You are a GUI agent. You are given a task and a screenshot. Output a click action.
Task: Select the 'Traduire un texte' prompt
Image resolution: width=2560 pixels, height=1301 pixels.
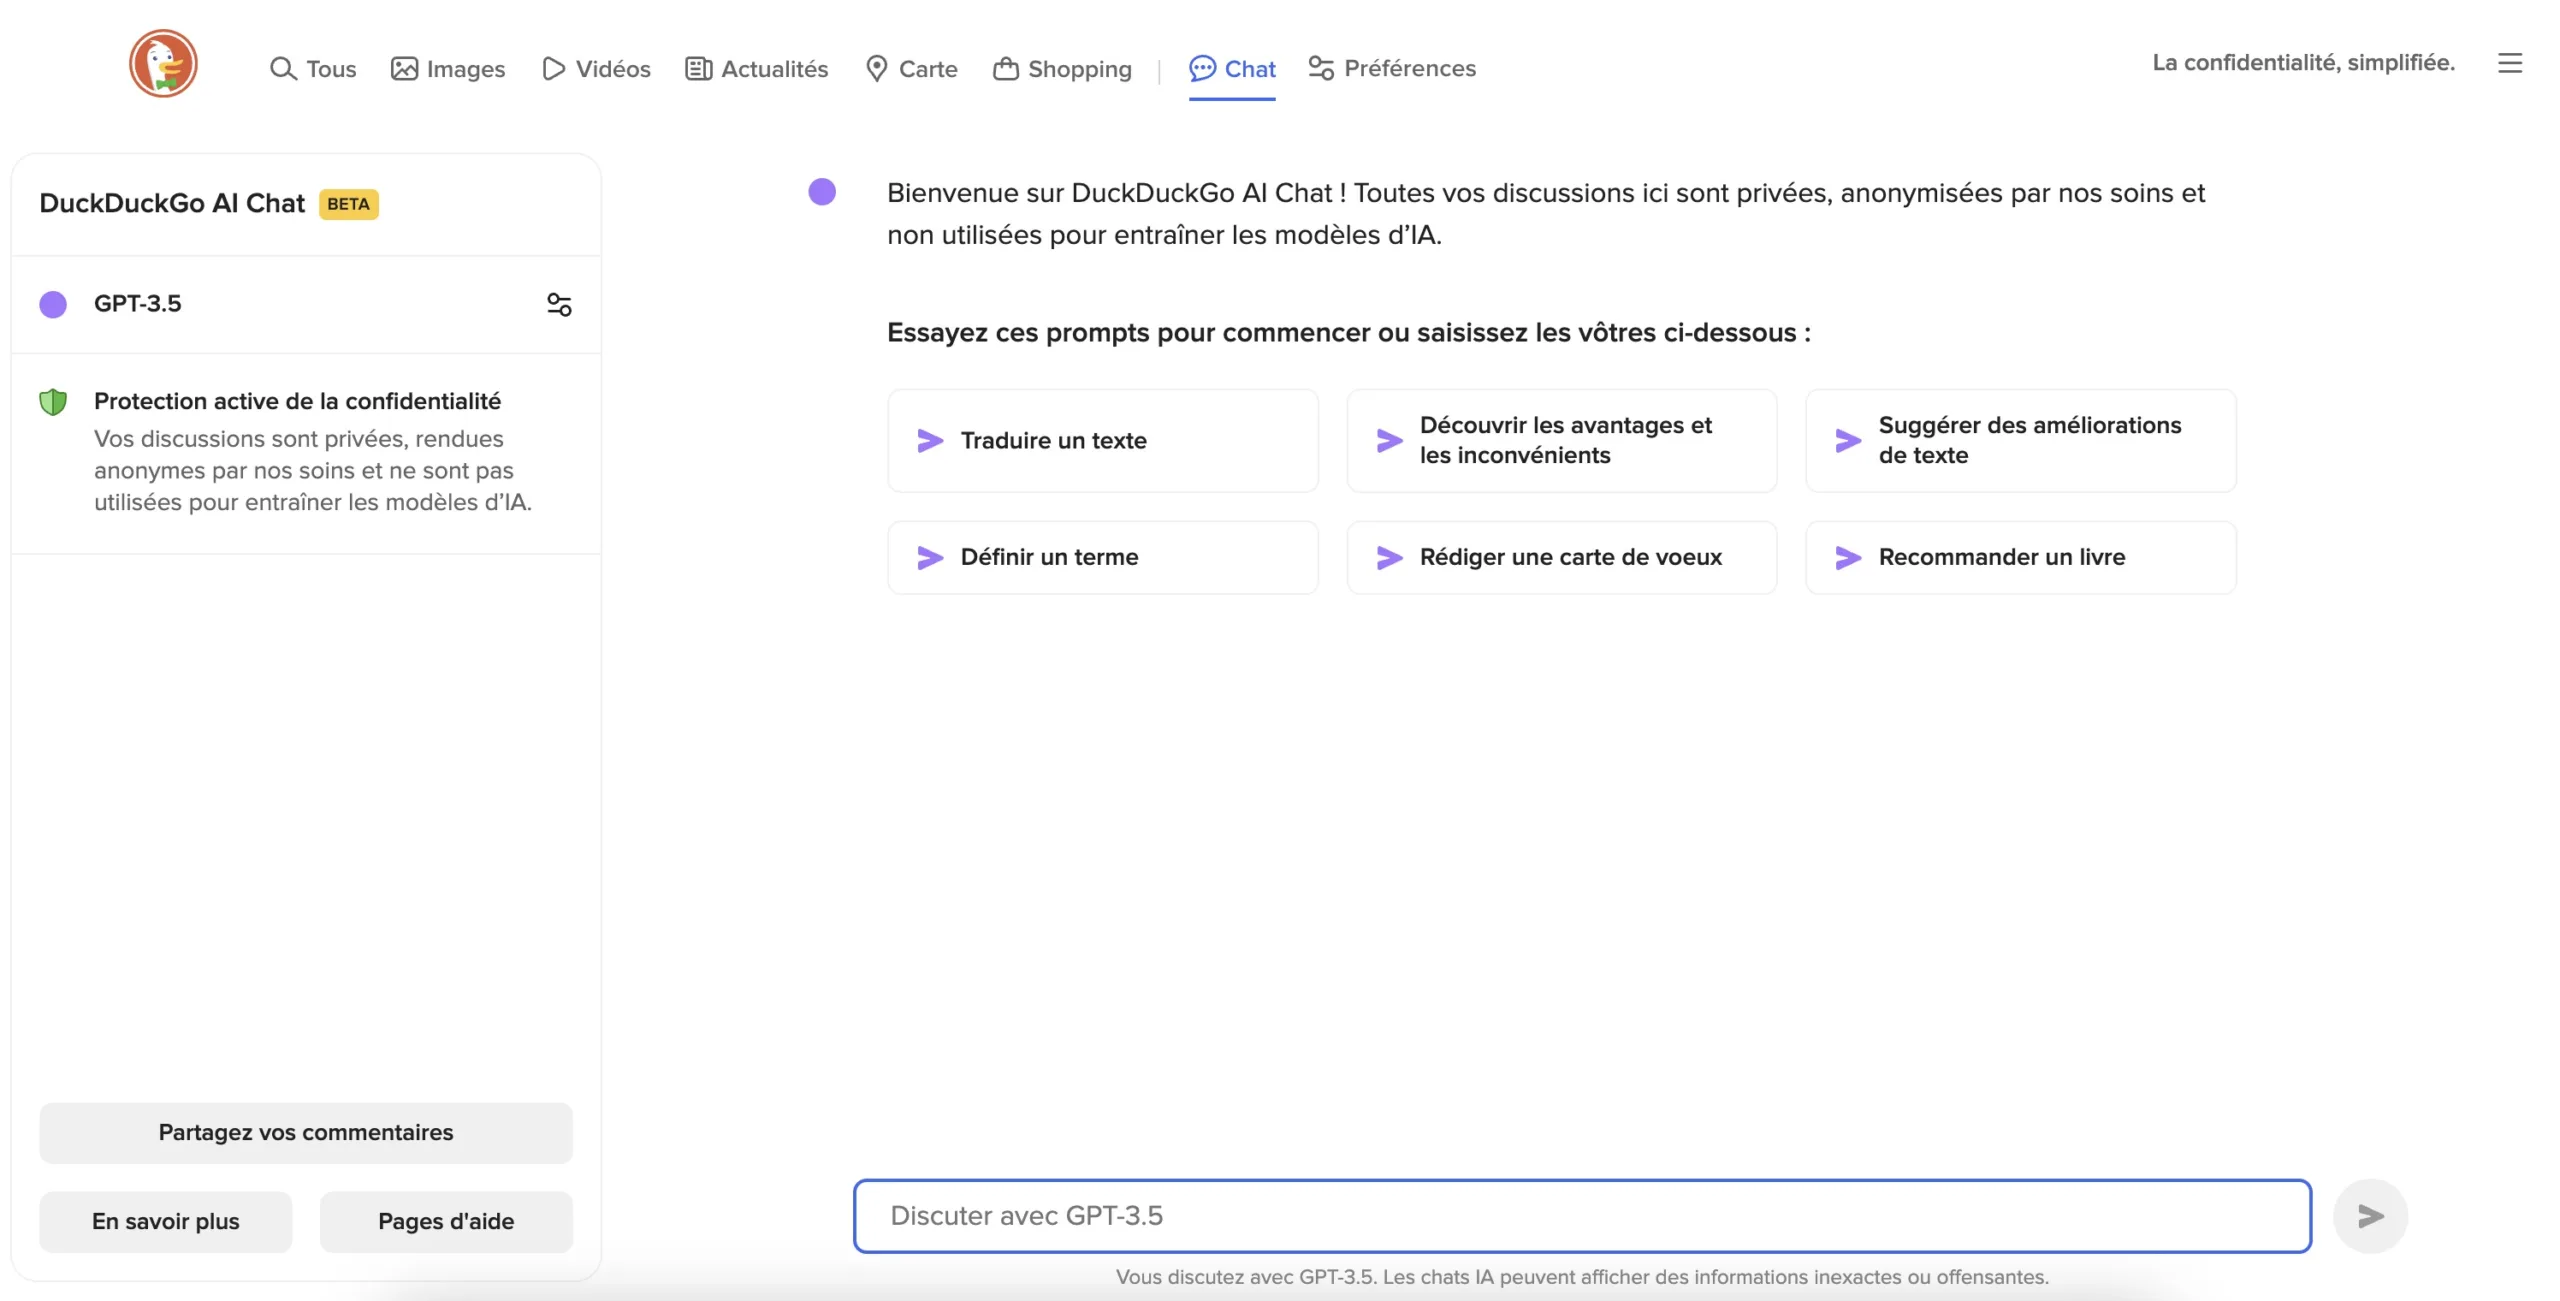pyautogui.click(x=1102, y=440)
